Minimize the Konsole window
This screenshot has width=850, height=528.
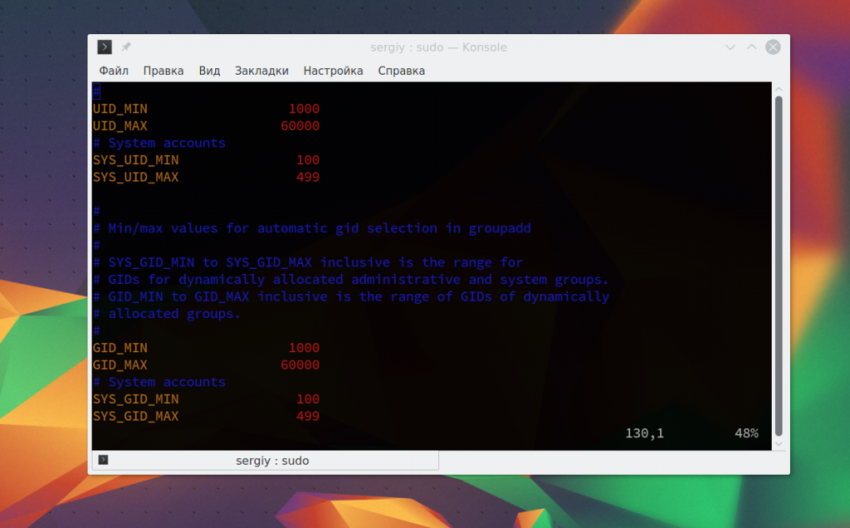tap(732, 47)
